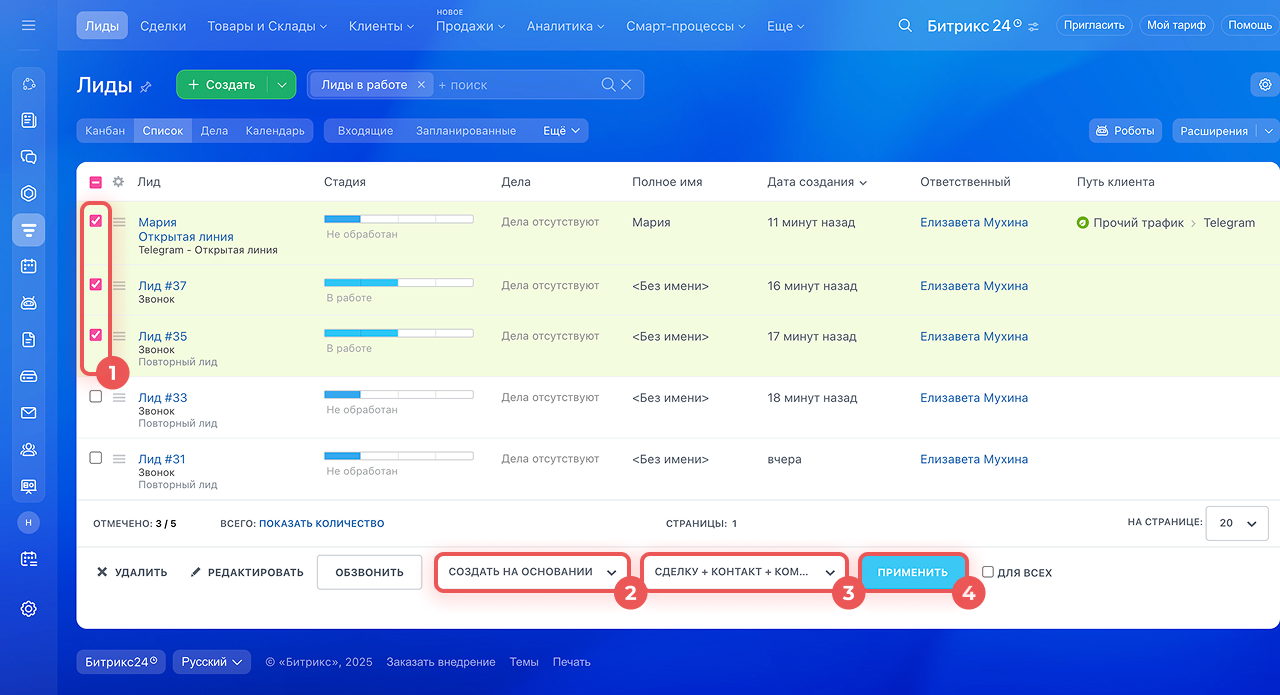Sort by Дата создания column header
Image resolution: width=1280 pixels, height=695 pixels.
click(816, 182)
